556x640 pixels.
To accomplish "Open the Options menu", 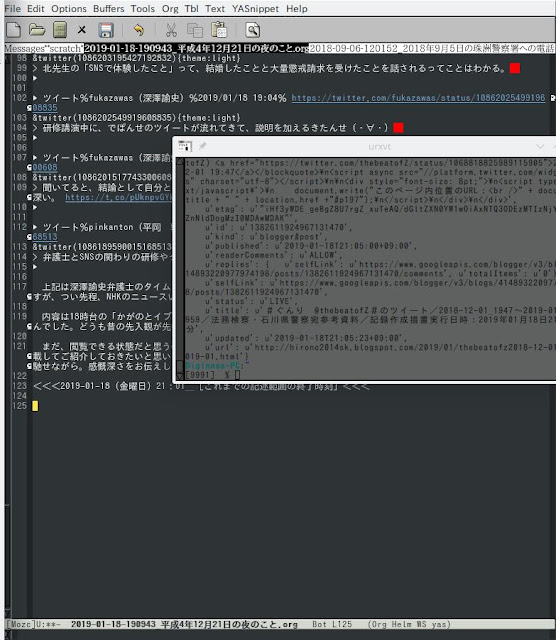I will pyautogui.click(x=69, y=9).
